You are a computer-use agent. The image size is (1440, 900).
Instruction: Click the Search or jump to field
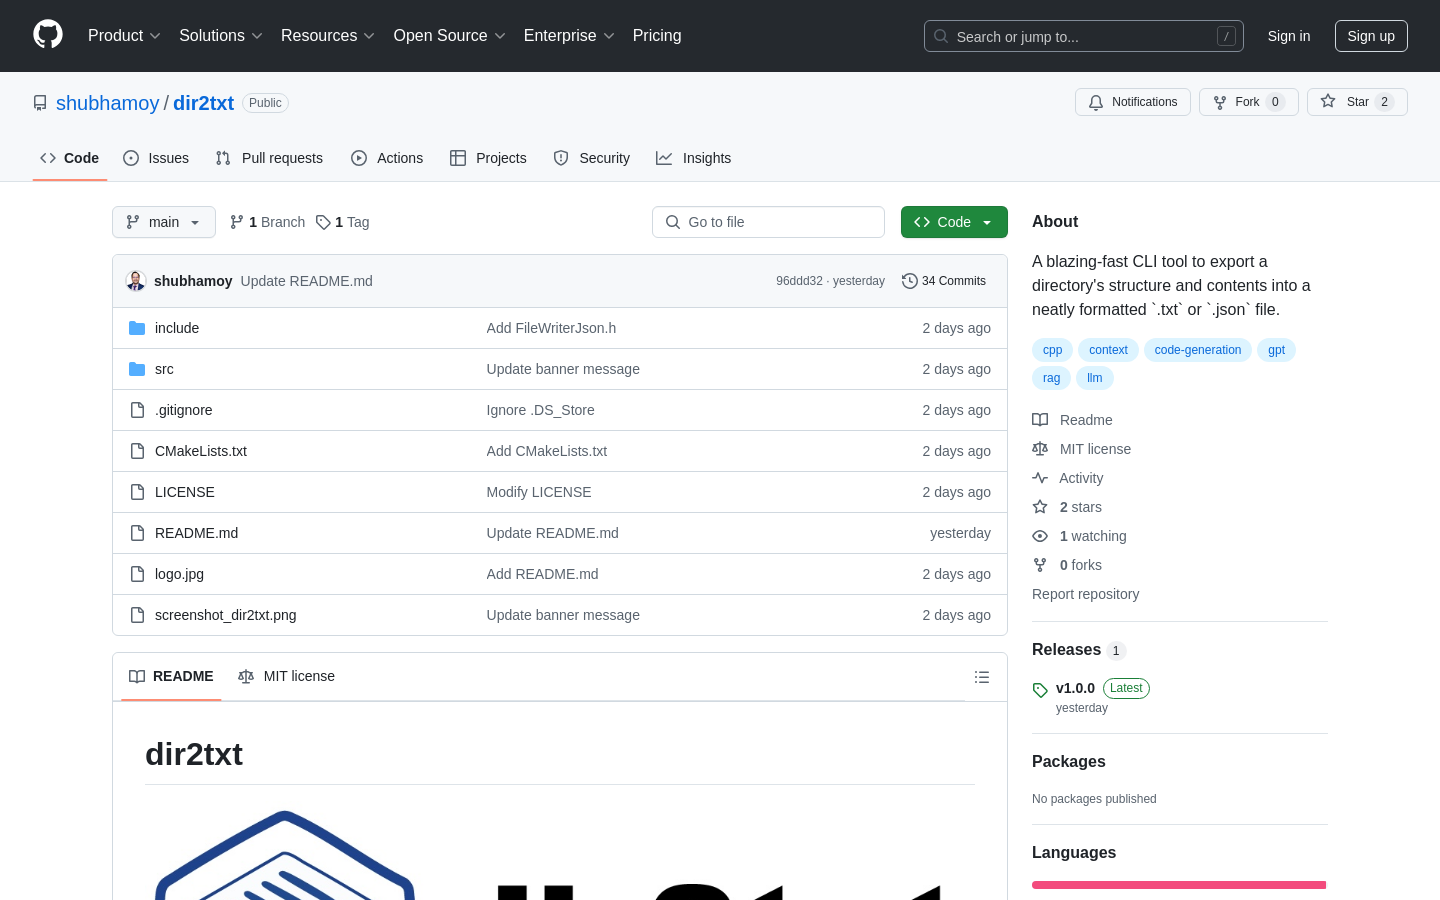tap(1084, 36)
